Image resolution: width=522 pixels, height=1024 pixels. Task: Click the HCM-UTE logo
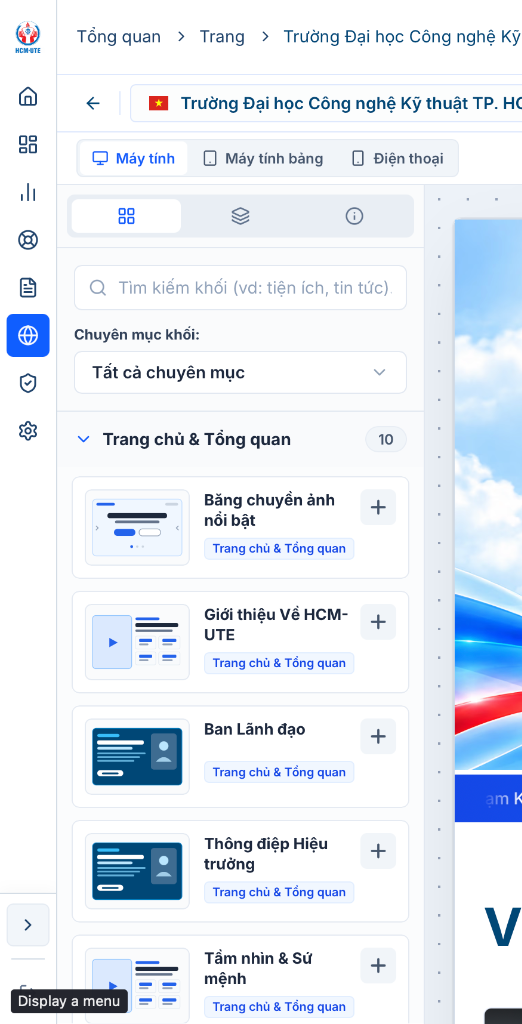click(28, 37)
